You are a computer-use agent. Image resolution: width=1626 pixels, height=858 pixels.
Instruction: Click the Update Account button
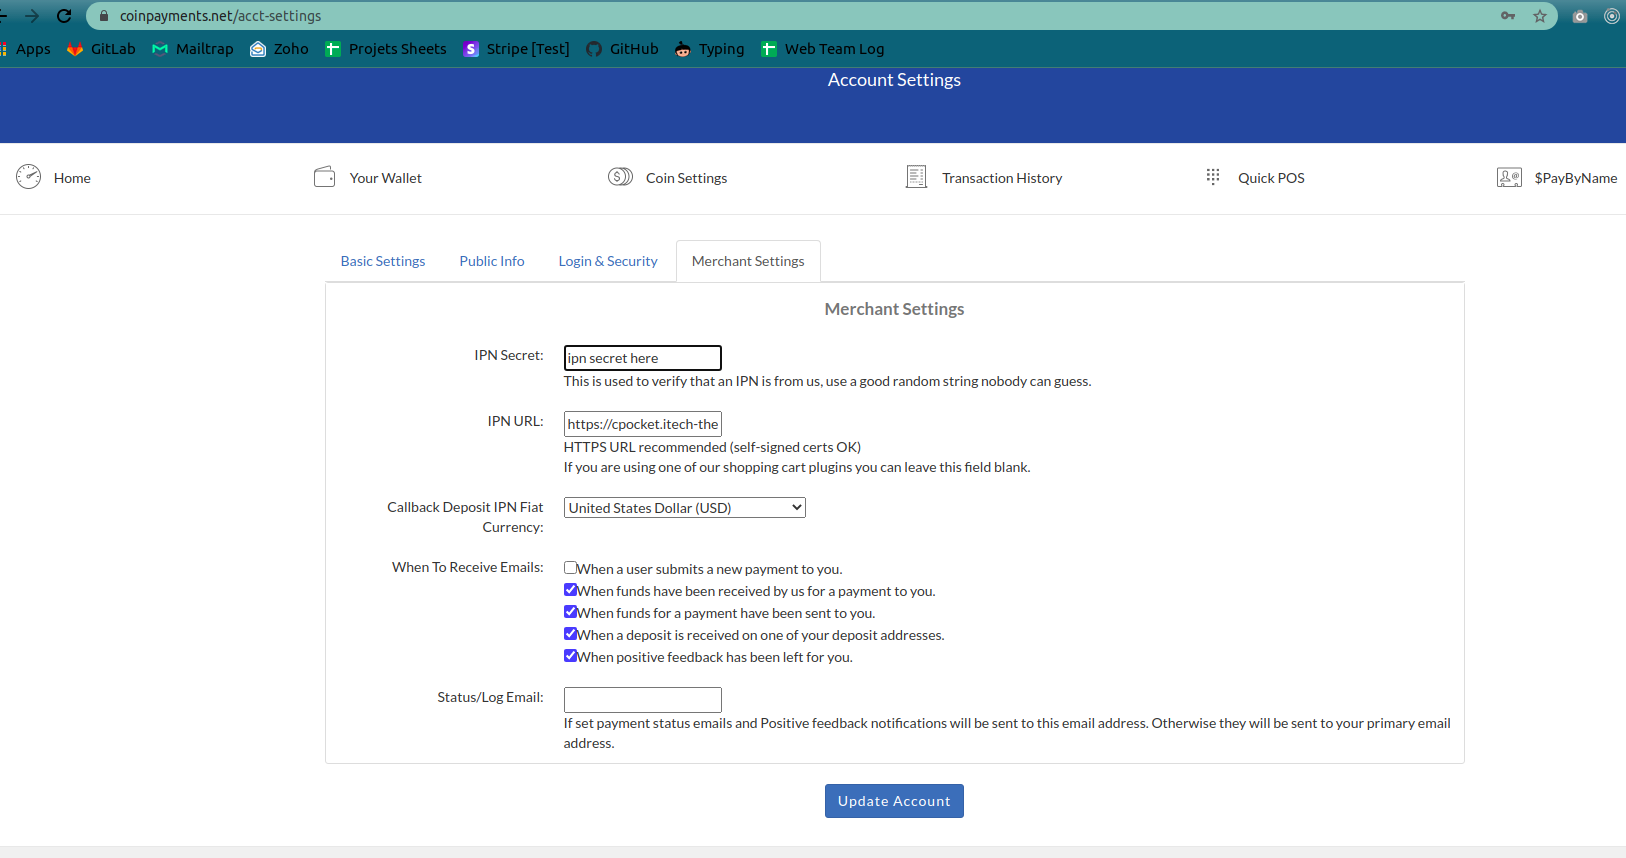[x=893, y=801]
